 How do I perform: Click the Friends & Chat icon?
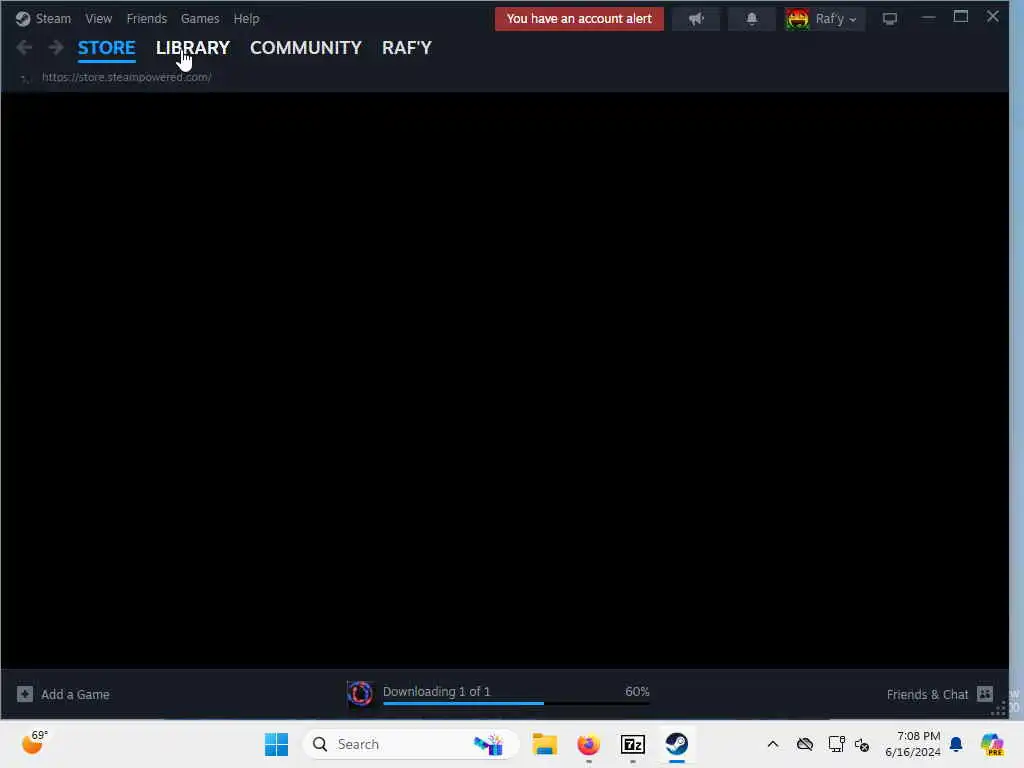click(x=985, y=694)
